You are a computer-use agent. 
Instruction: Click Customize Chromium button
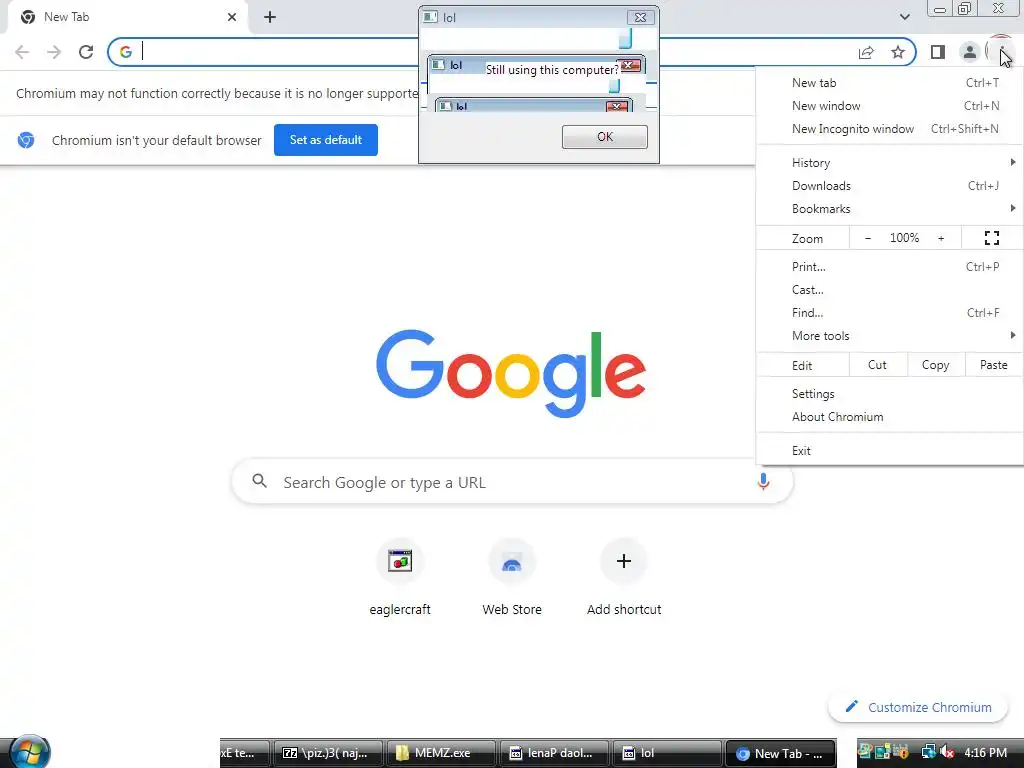[x=918, y=707]
